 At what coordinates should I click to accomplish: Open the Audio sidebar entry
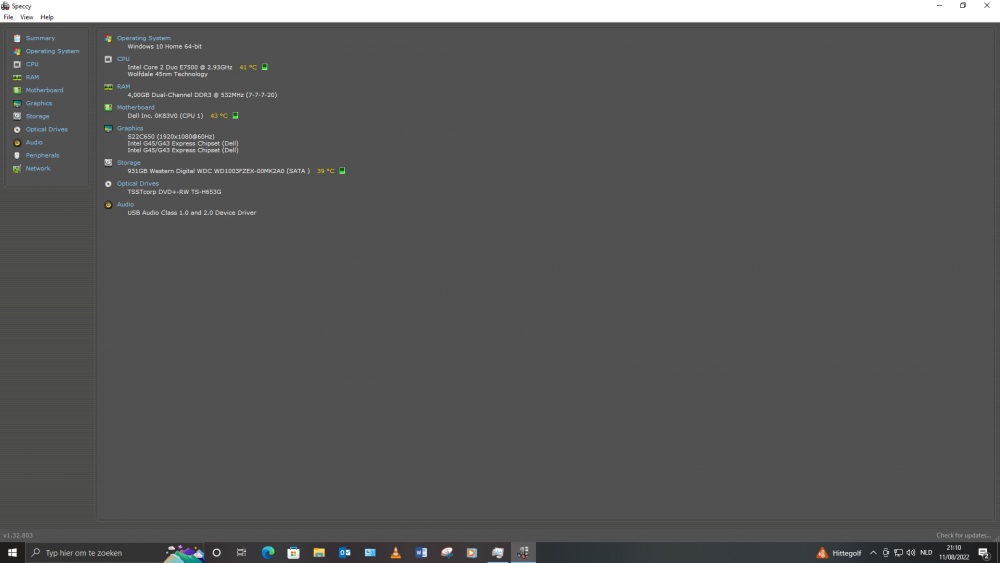coord(34,143)
